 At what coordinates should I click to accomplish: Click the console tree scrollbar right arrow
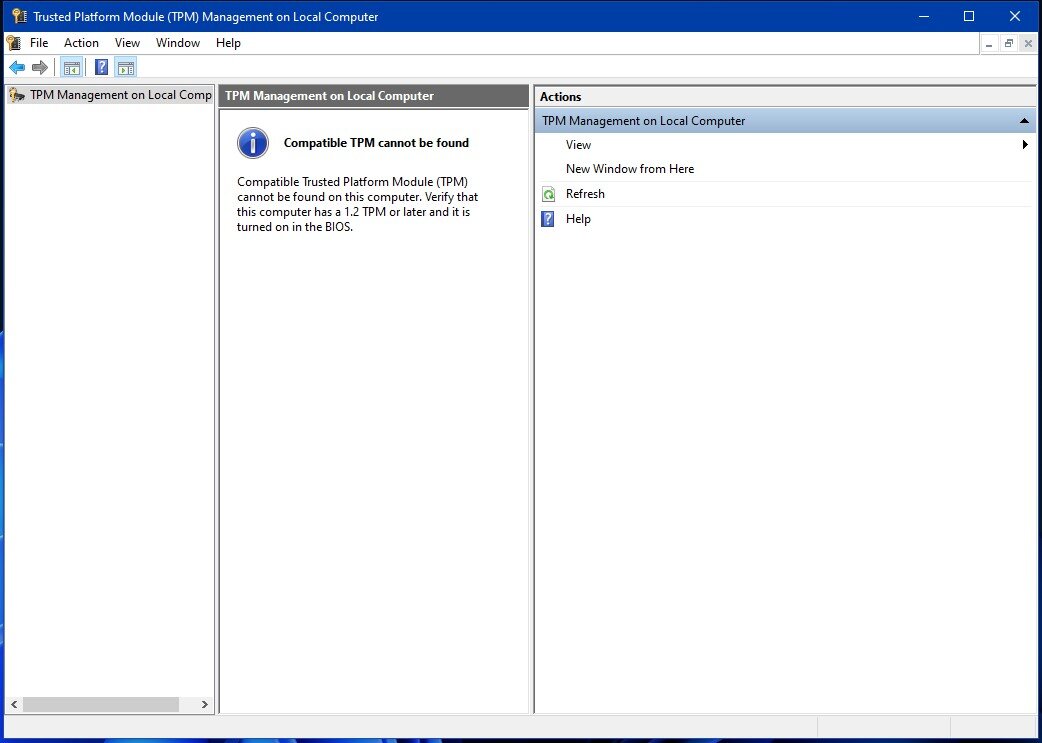pyautogui.click(x=205, y=705)
